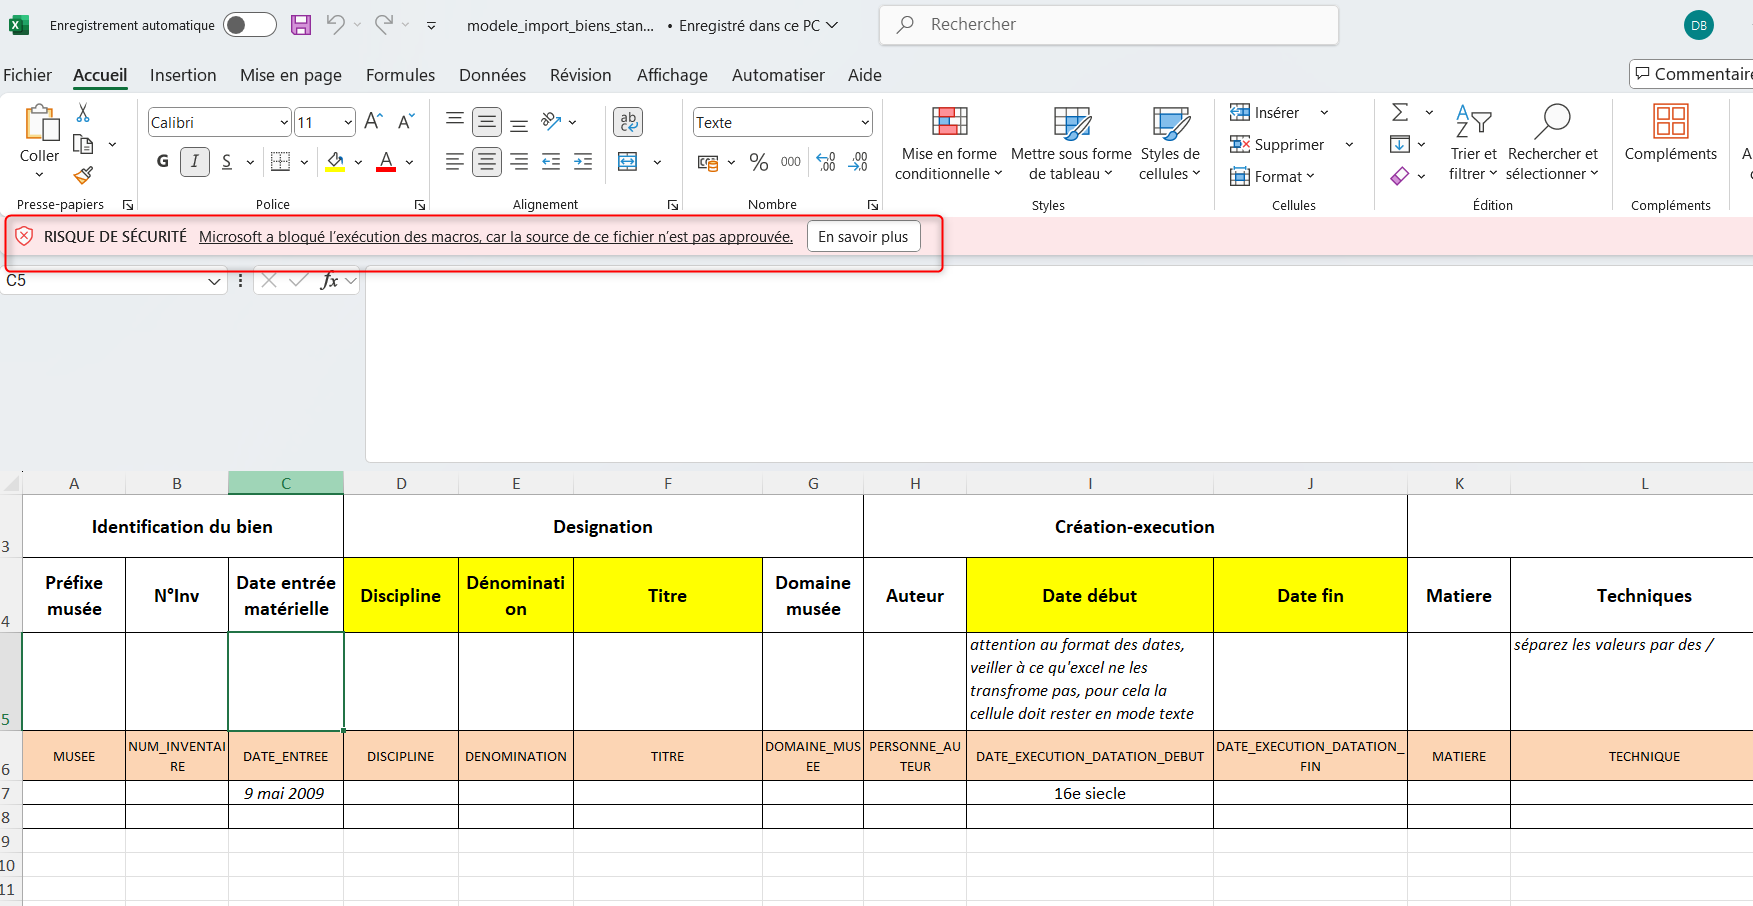Image resolution: width=1753 pixels, height=906 pixels.
Task: Expand the Calibri font name dropdown
Action: pos(284,122)
